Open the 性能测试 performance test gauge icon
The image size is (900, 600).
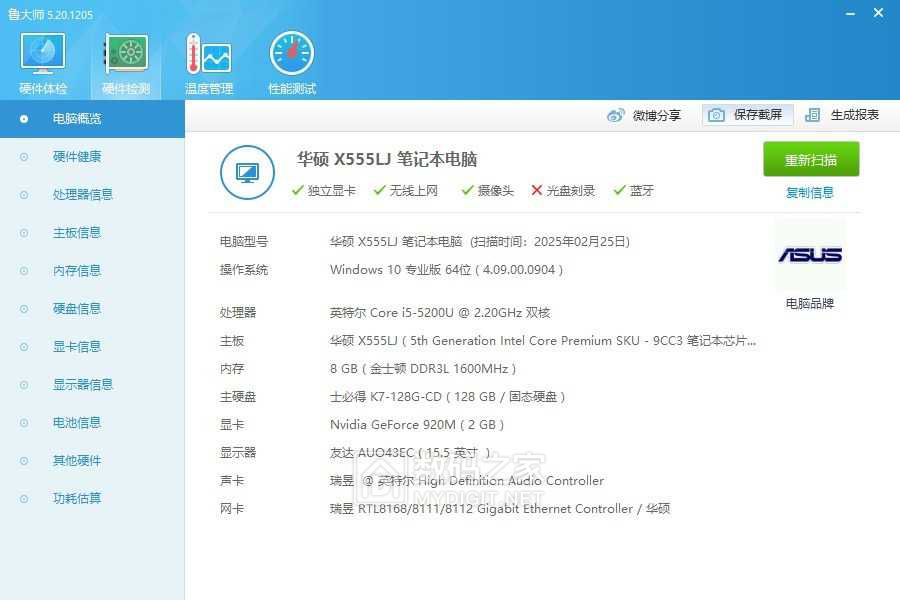[x=292, y=63]
